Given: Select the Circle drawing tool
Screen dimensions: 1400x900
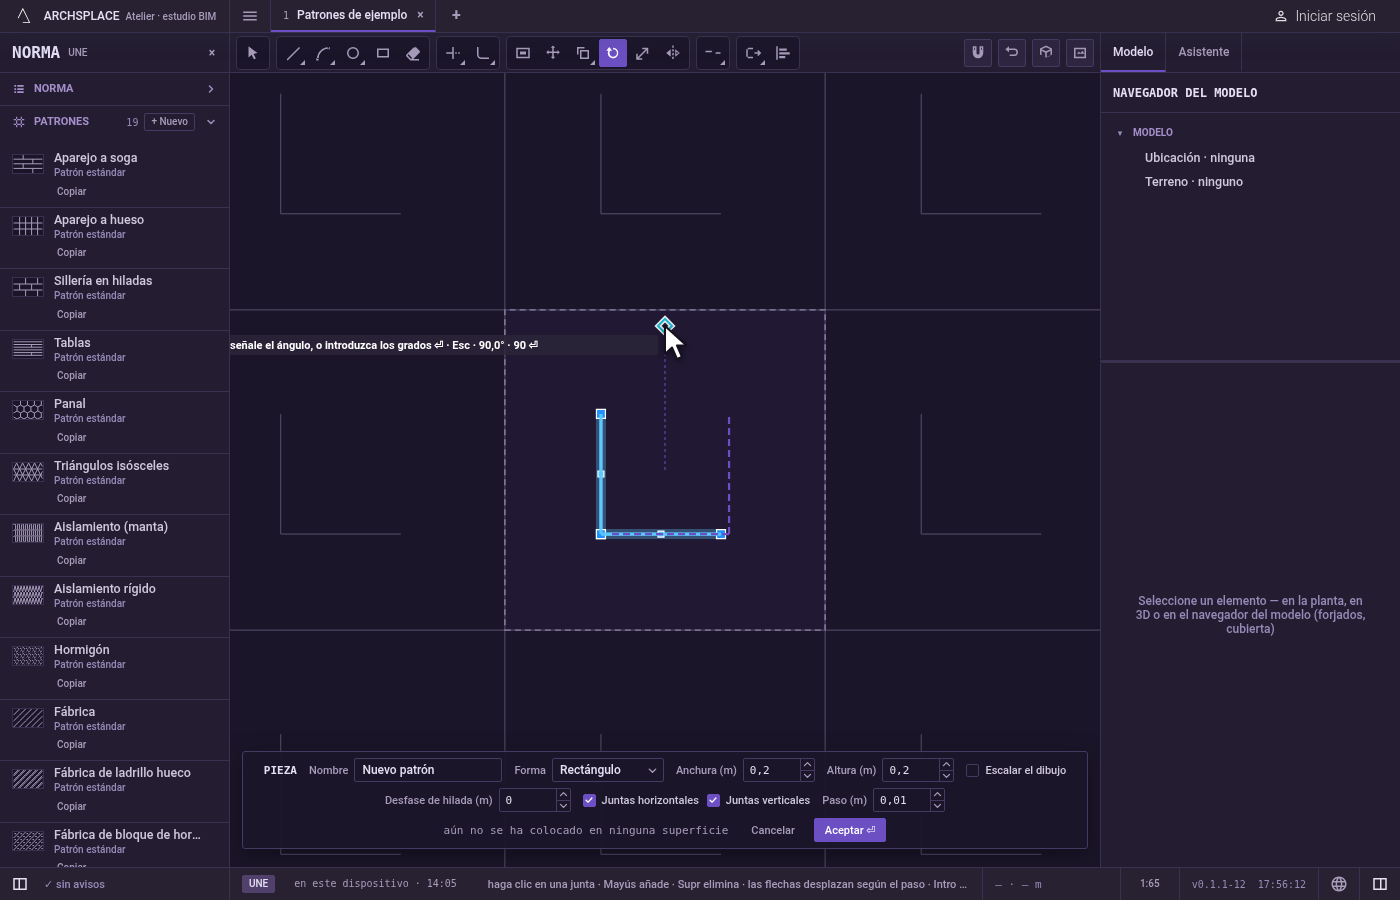Looking at the screenshot, I should [353, 53].
